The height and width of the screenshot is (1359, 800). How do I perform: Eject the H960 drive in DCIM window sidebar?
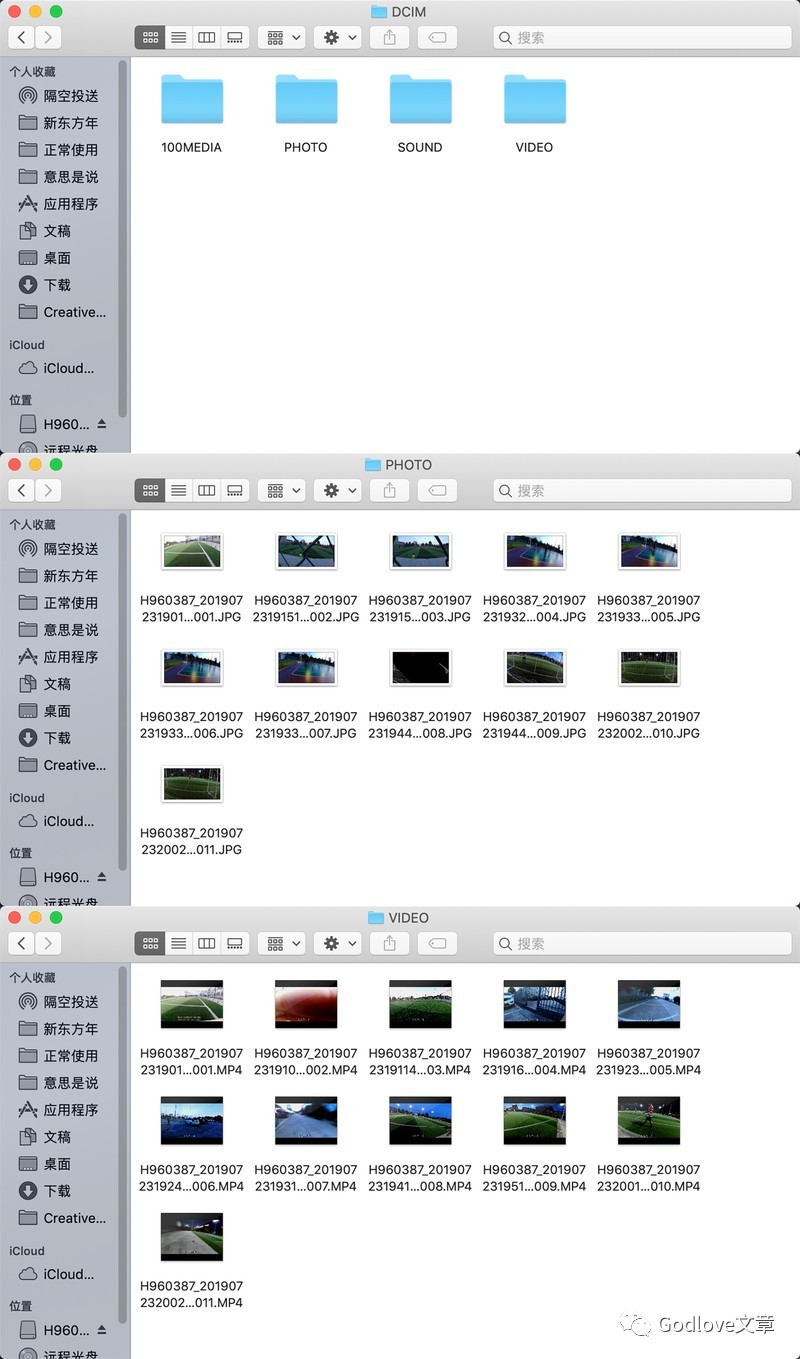[x=102, y=424]
